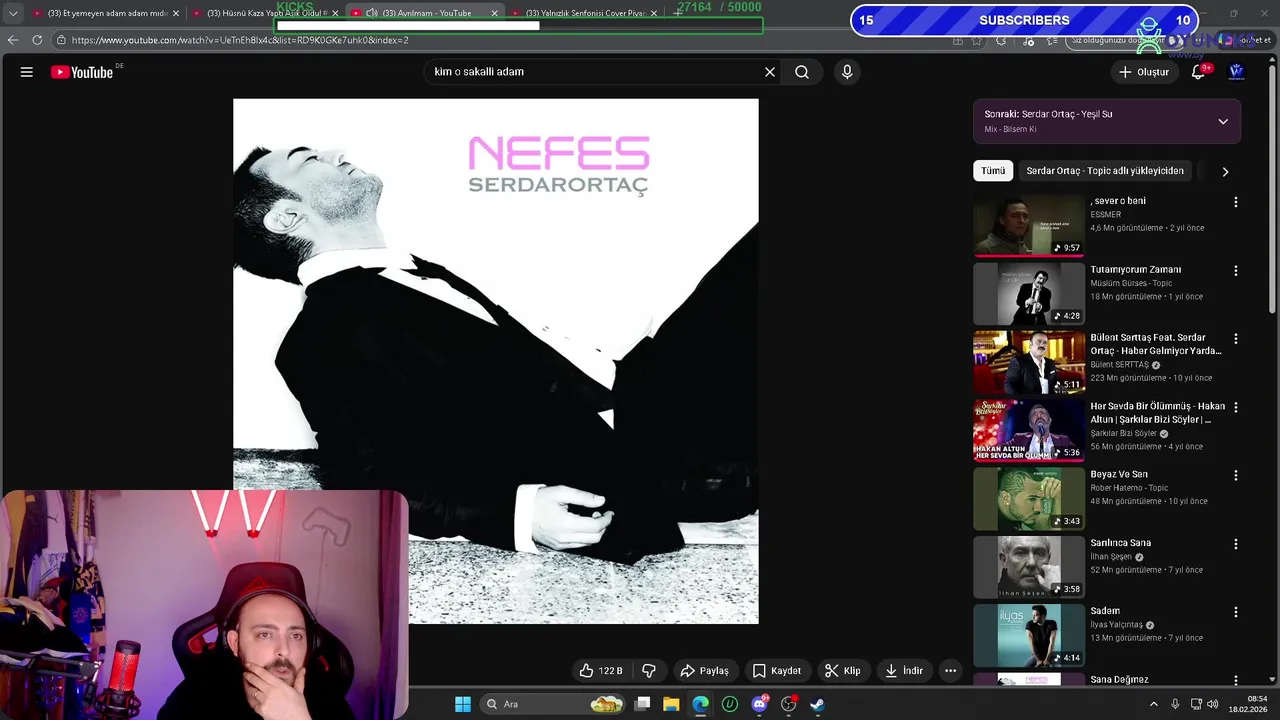Open options for 'Bülent Serttaş Feat.' video
Image resolution: width=1280 pixels, height=720 pixels.
tap(1236, 339)
